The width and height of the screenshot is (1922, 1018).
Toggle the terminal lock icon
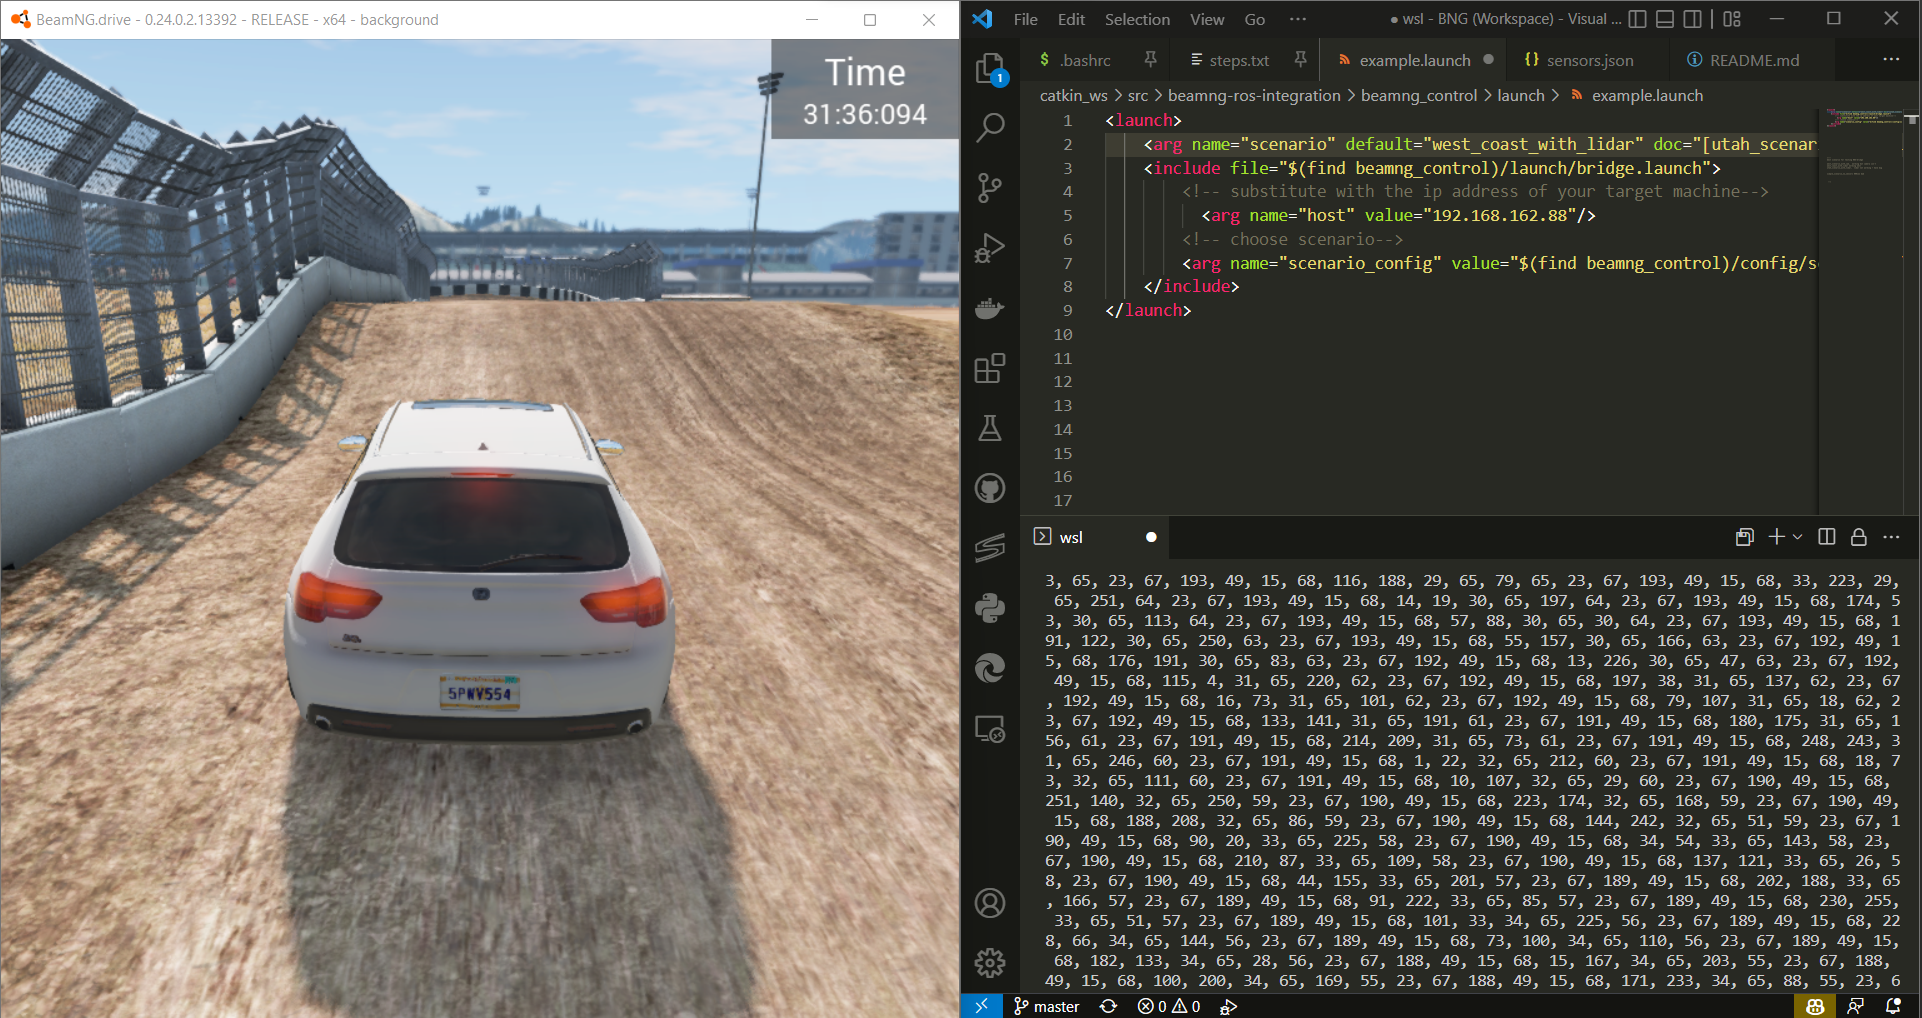pos(1859,537)
